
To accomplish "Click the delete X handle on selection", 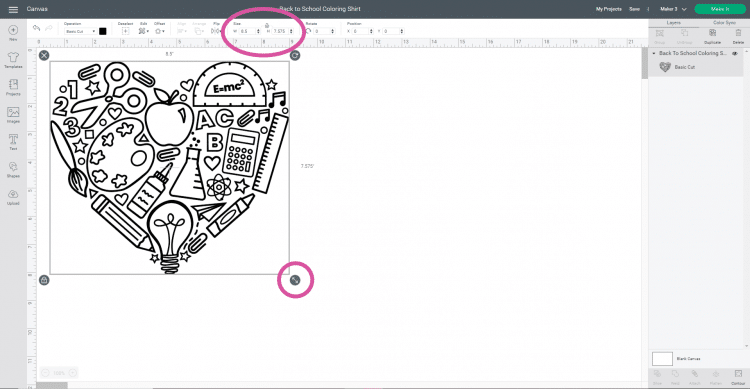I will click(44, 56).
